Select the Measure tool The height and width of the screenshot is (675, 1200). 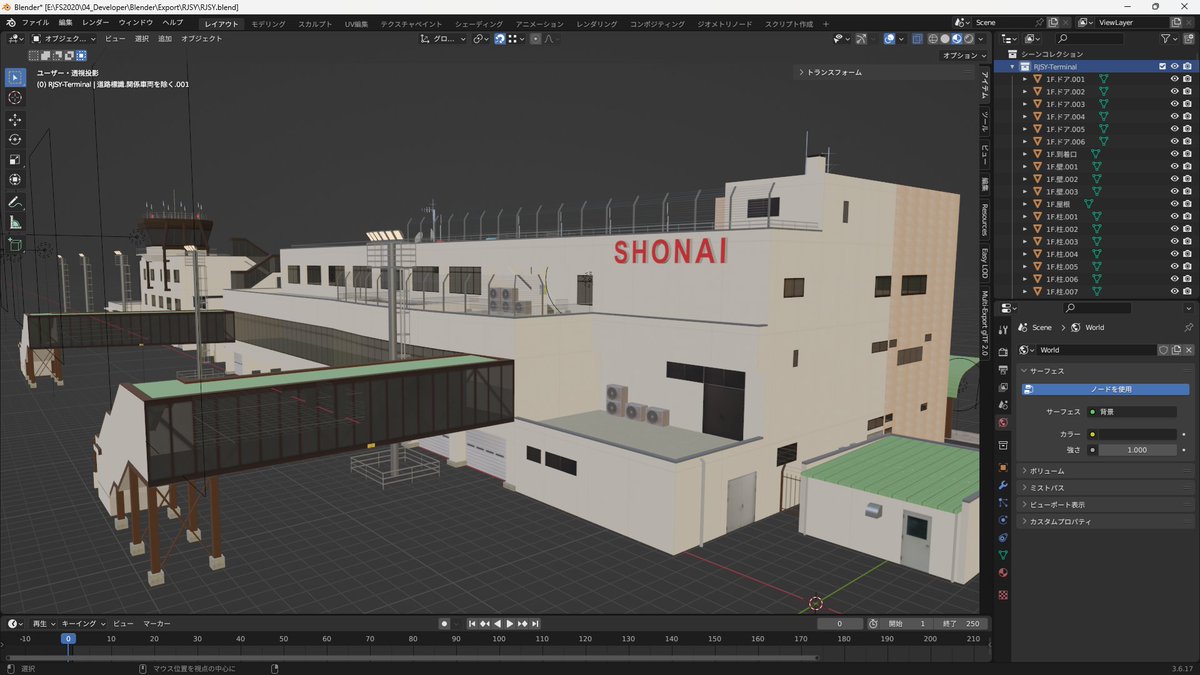[15, 222]
